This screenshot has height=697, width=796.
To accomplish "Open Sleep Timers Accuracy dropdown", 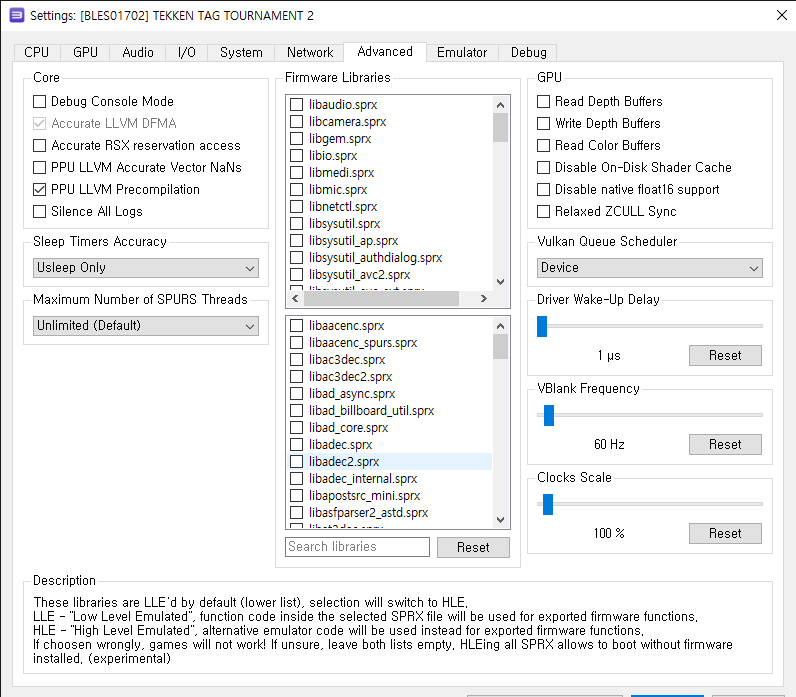I will pyautogui.click(x=146, y=268).
